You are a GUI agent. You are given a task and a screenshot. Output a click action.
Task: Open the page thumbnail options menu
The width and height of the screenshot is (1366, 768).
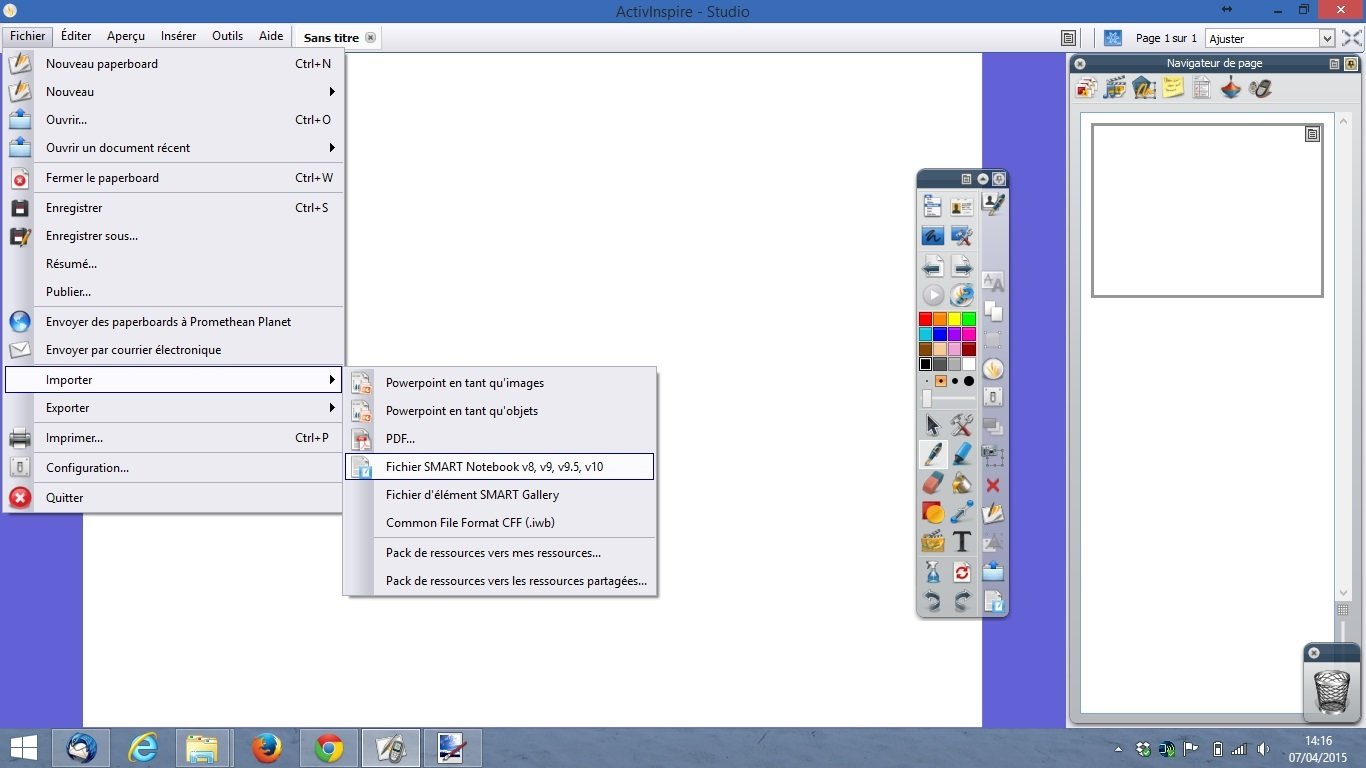pos(1312,134)
